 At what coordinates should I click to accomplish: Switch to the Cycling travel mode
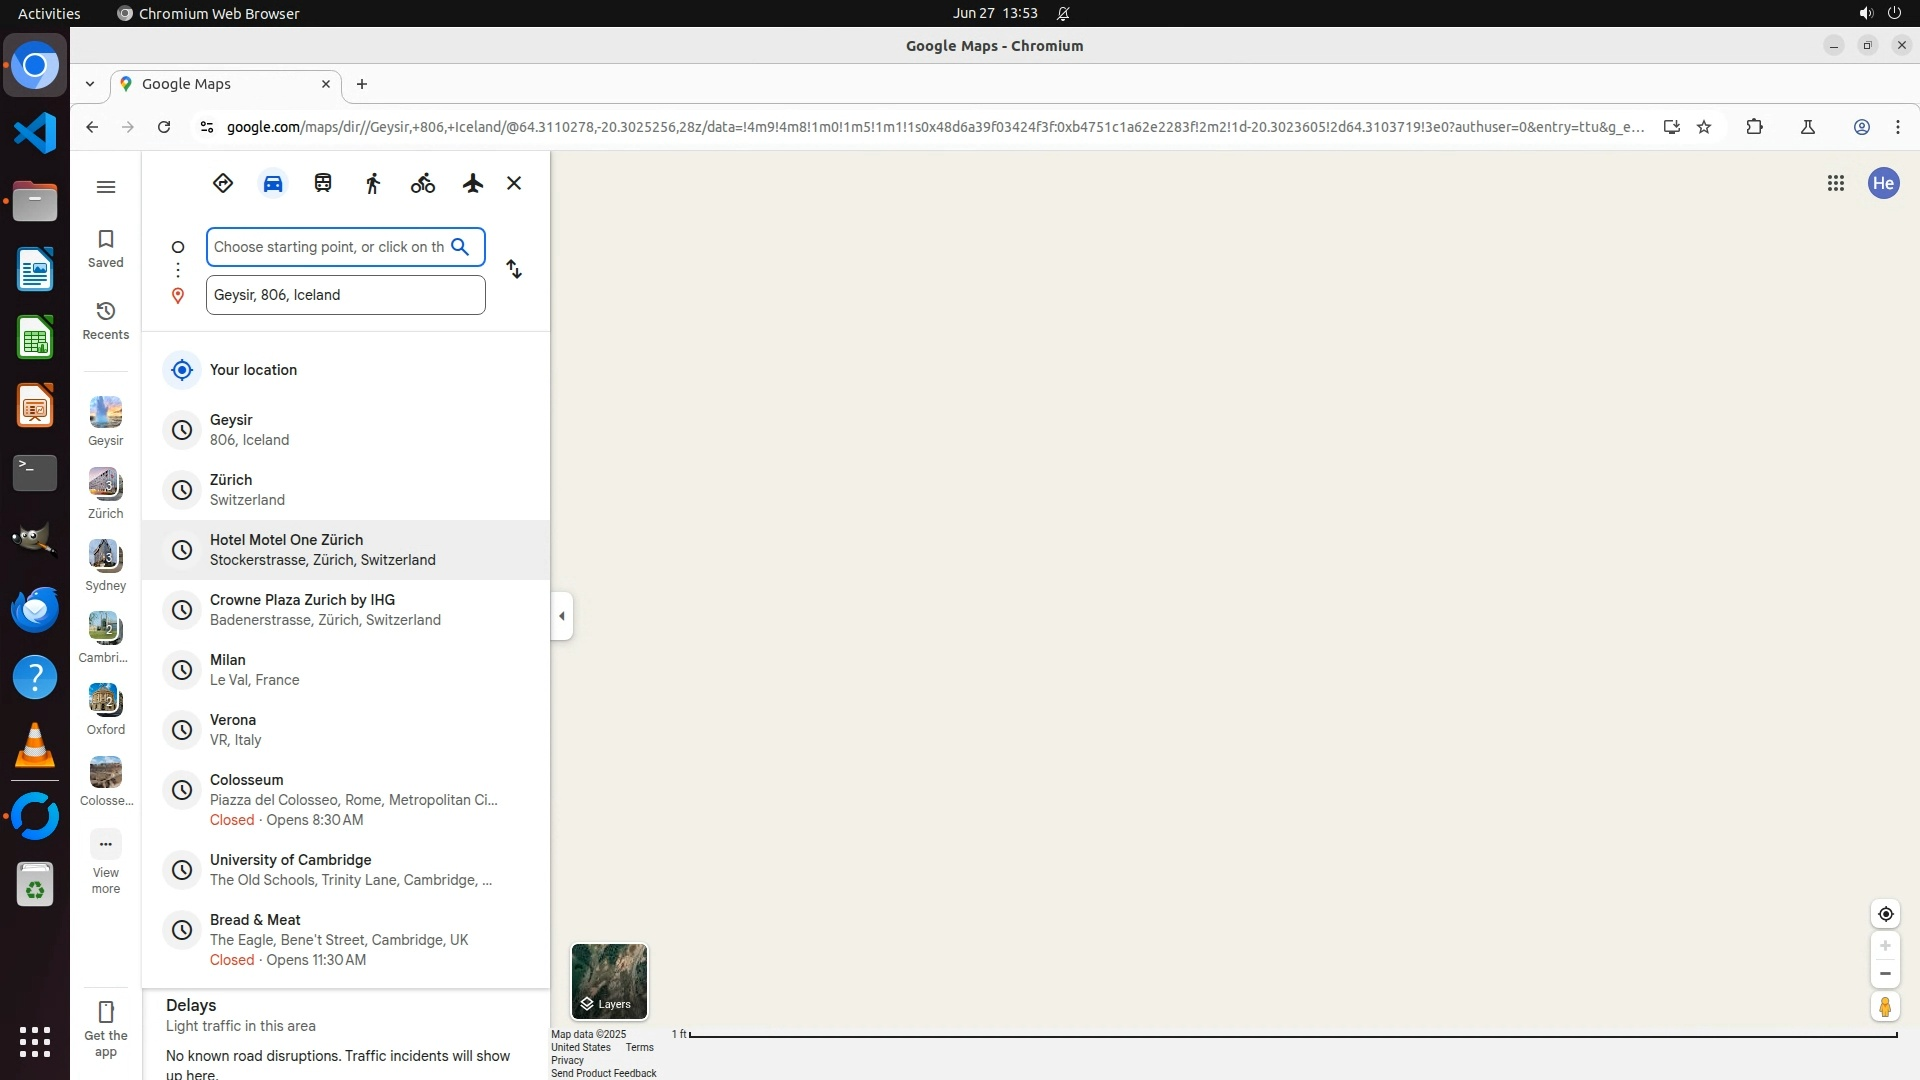point(423,184)
